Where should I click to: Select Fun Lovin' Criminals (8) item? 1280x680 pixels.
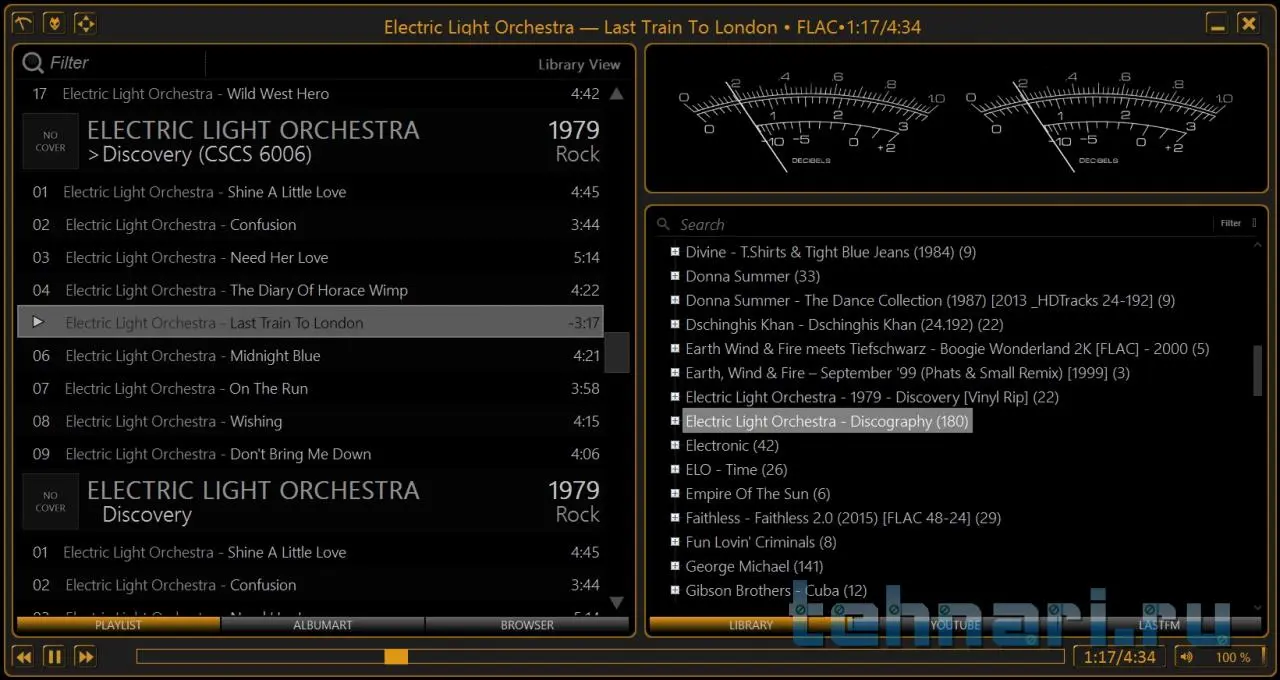click(x=760, y=542)
